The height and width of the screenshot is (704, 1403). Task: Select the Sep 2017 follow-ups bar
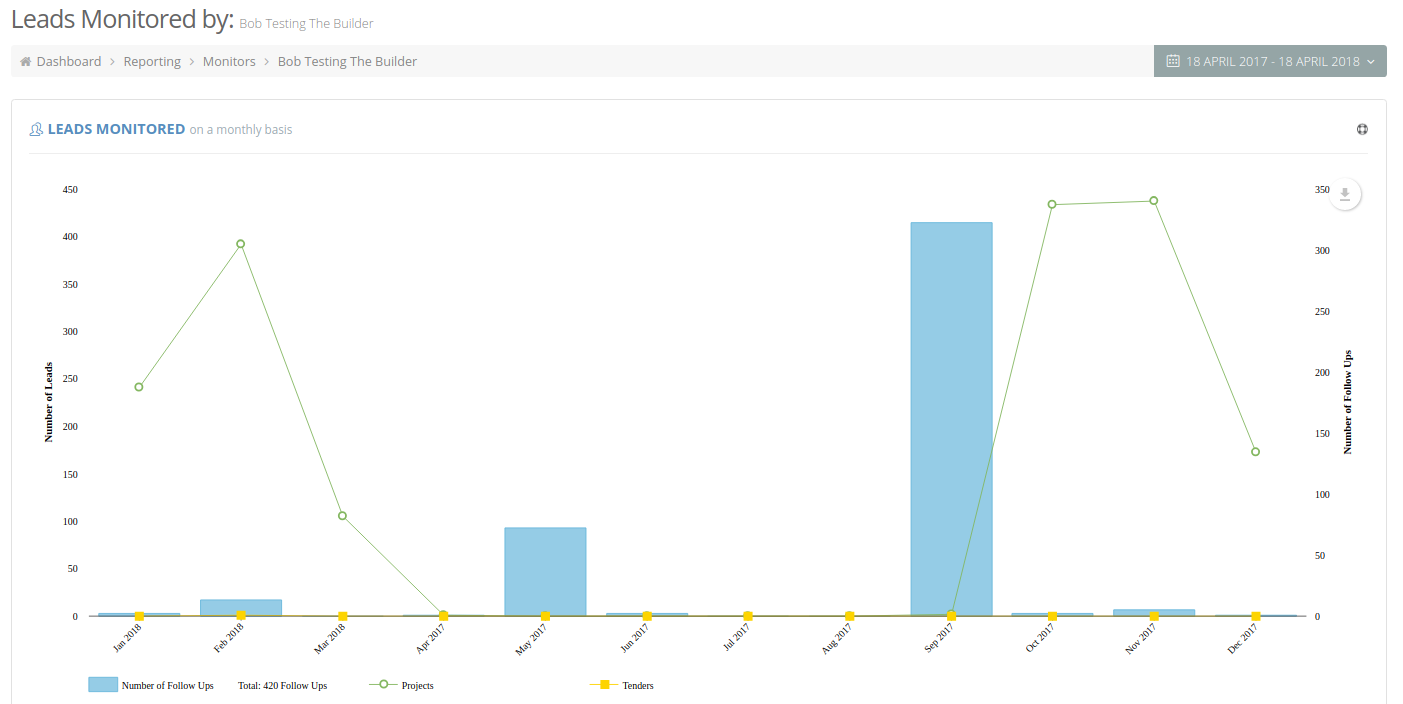(x=951, y=419)
